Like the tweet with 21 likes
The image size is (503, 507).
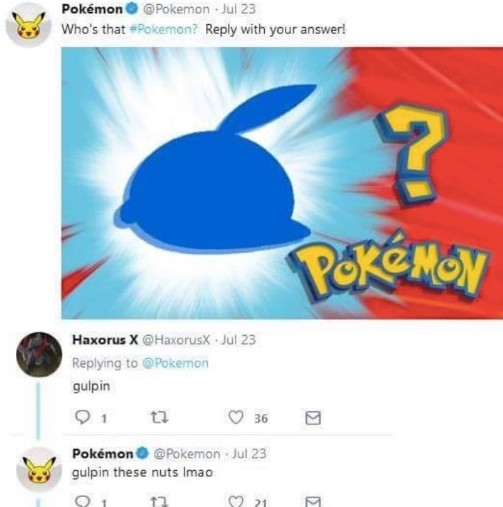(236, 501)
